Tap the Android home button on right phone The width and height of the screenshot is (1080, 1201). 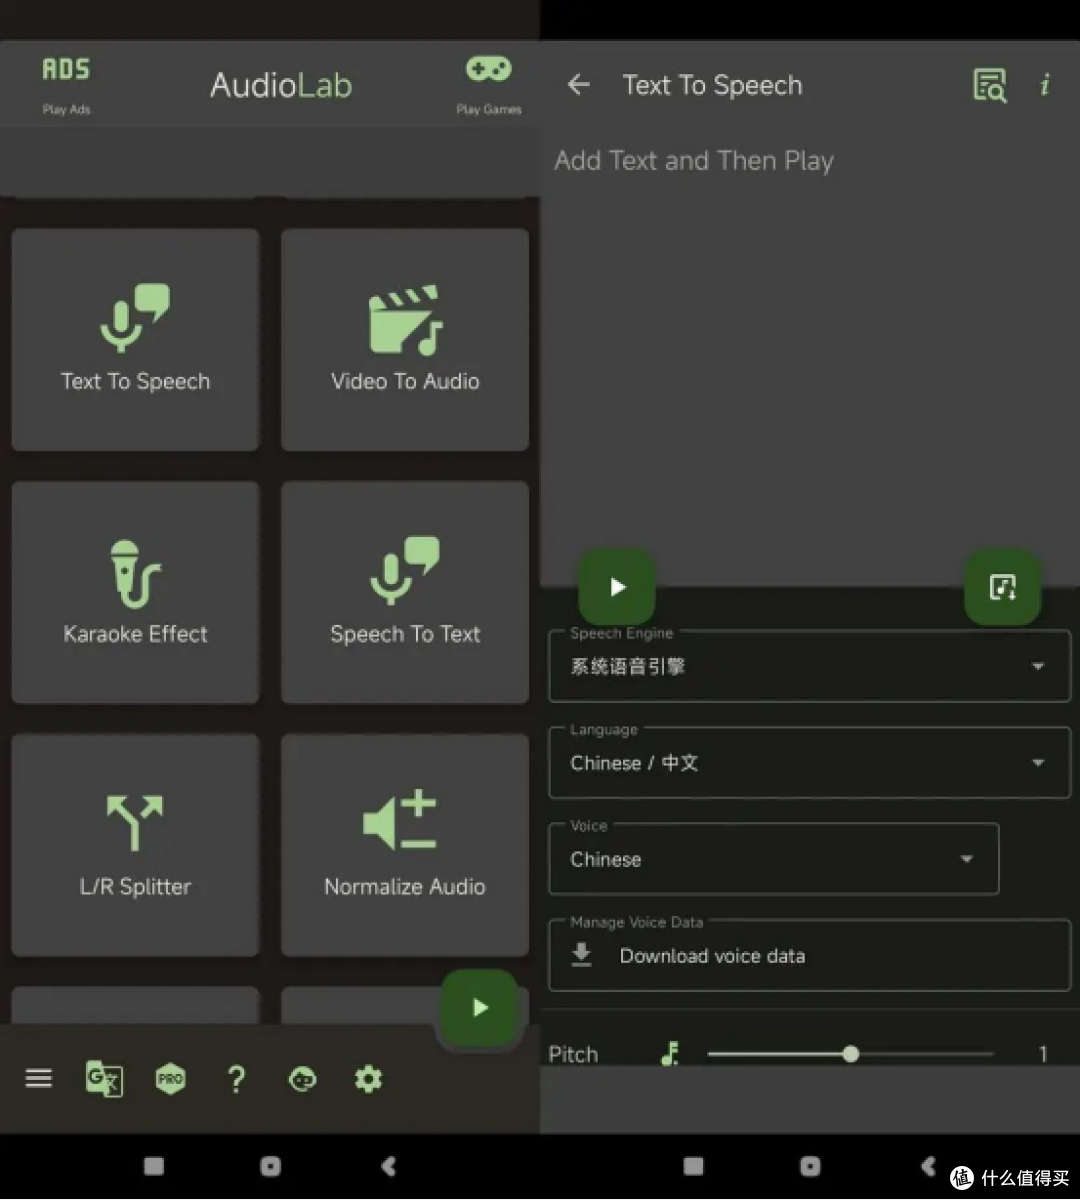[810, 1166]
